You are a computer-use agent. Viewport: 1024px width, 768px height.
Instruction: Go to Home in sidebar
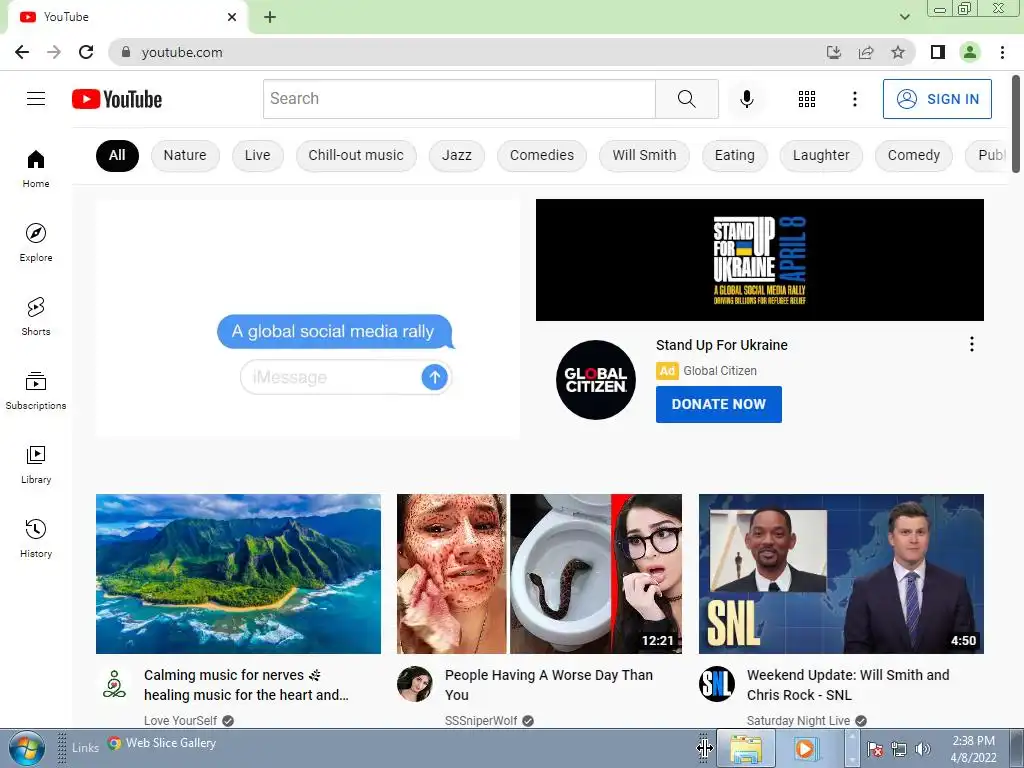pyautogui.click(x=36, y=168)
